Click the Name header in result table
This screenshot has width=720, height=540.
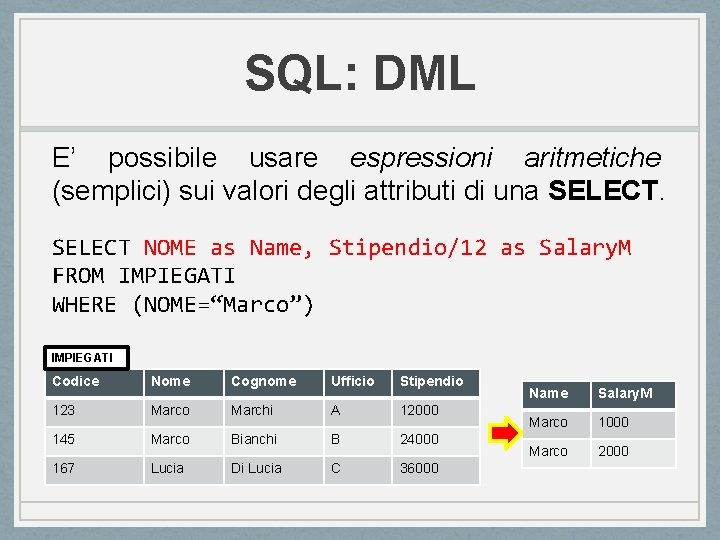click(x=556, y=394)
